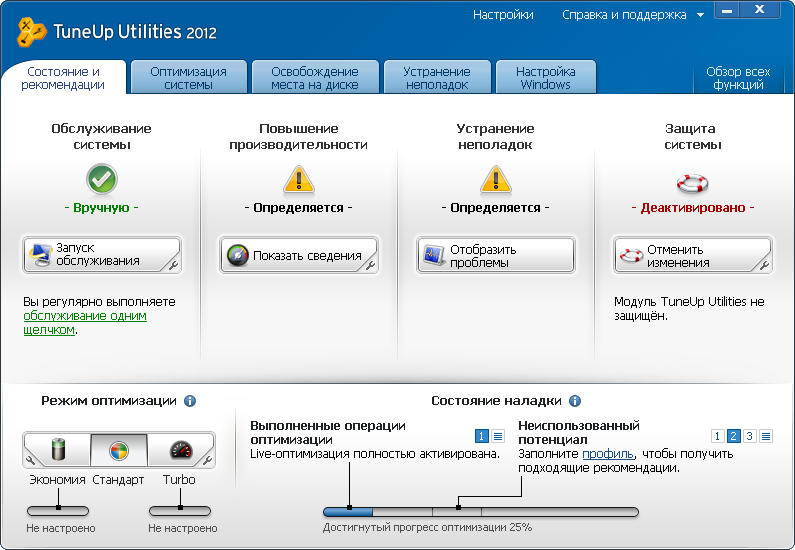Click the green checkmark maintenance status icon
The height and width of the screenshot is (550, 795).
pos(101,179)
